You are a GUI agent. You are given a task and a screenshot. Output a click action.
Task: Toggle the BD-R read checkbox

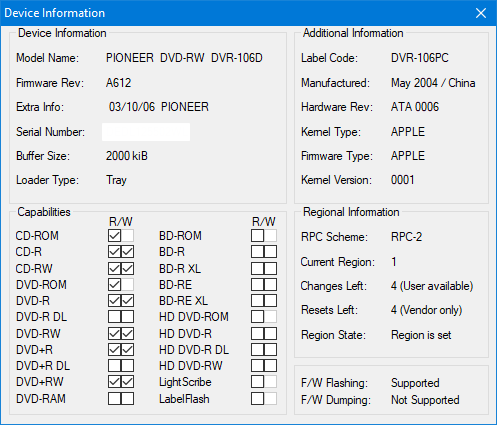pyautogui.click(x=257, y=252)
